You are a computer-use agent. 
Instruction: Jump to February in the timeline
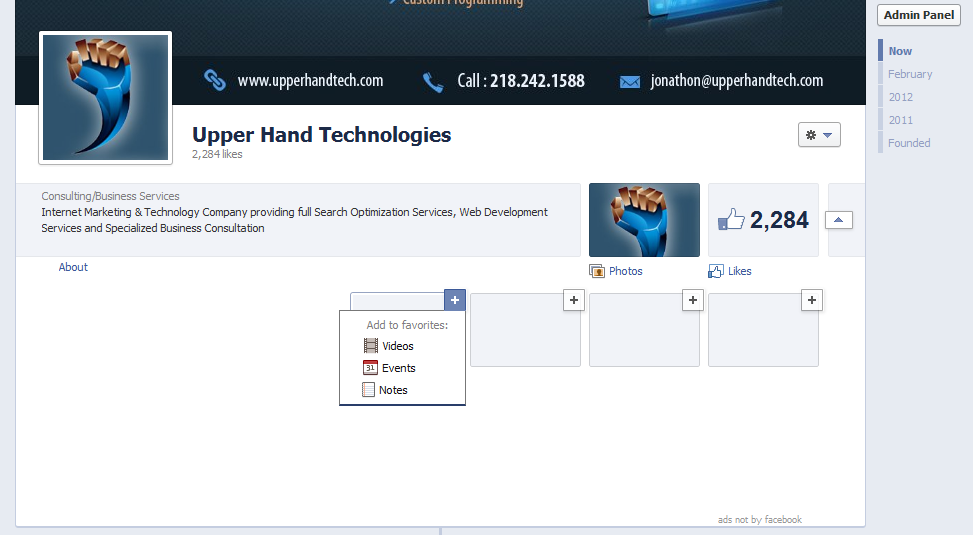[910, 74]
